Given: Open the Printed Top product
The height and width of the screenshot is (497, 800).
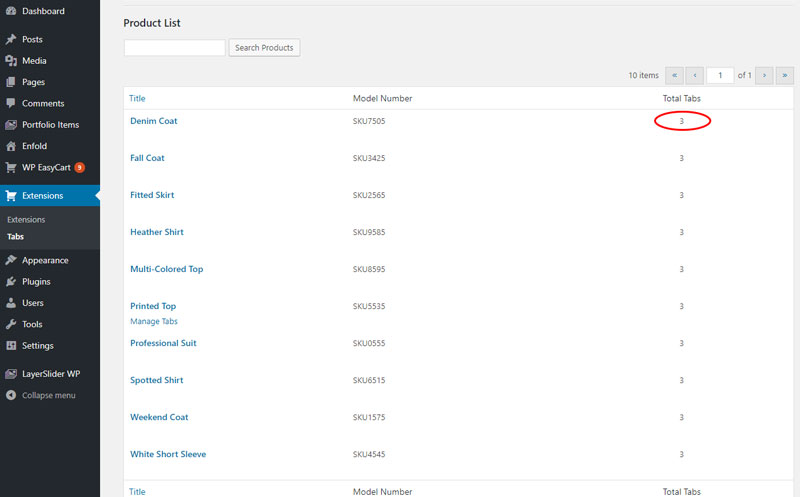Looking at the screenshot, I should pos(153,306).
